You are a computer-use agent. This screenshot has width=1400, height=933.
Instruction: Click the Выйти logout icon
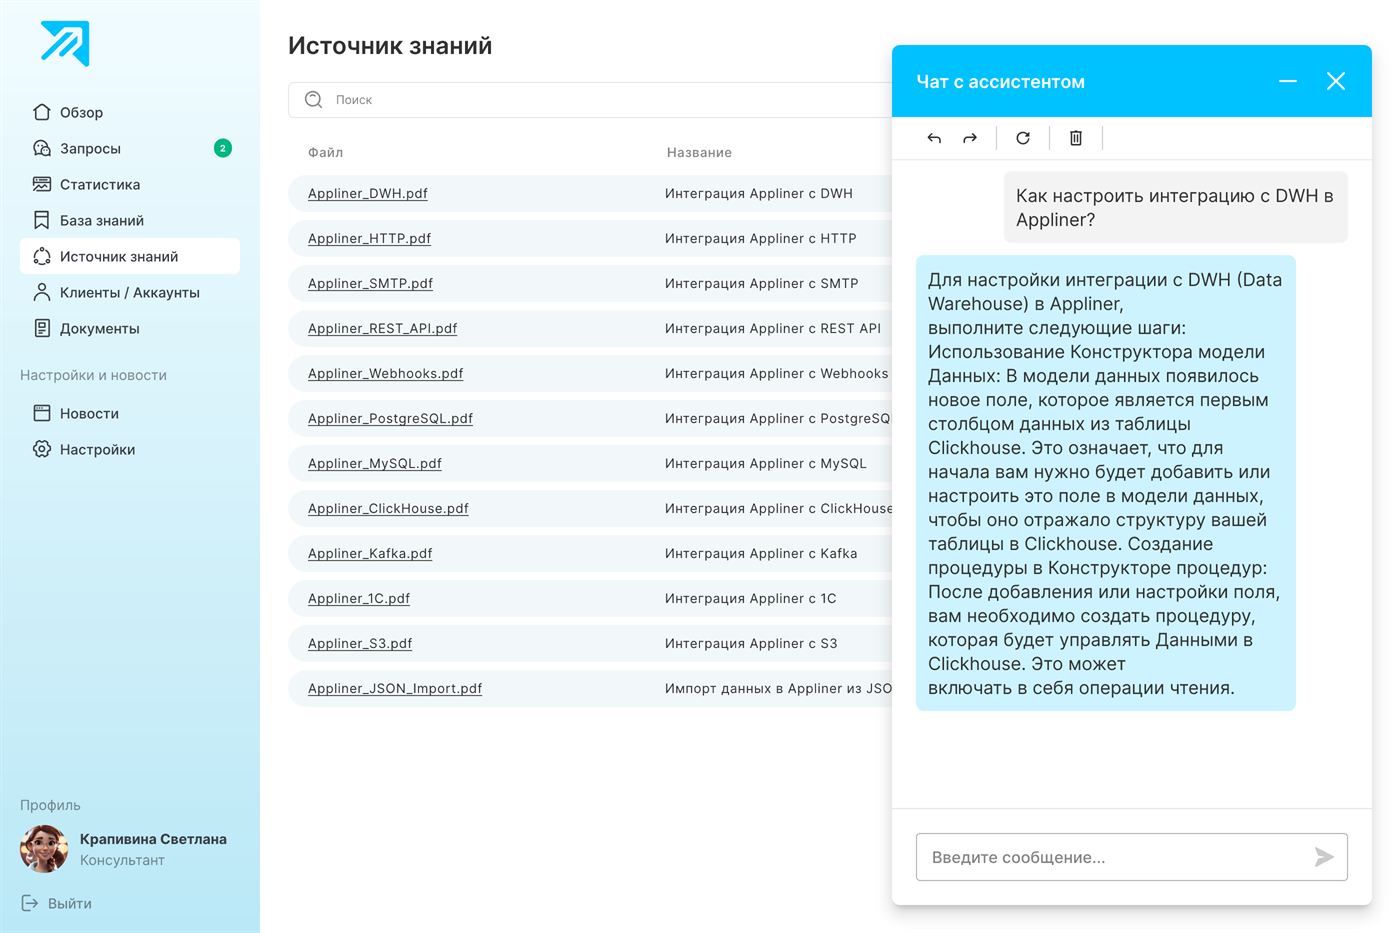pyautogui.click(x=30, y=903)
